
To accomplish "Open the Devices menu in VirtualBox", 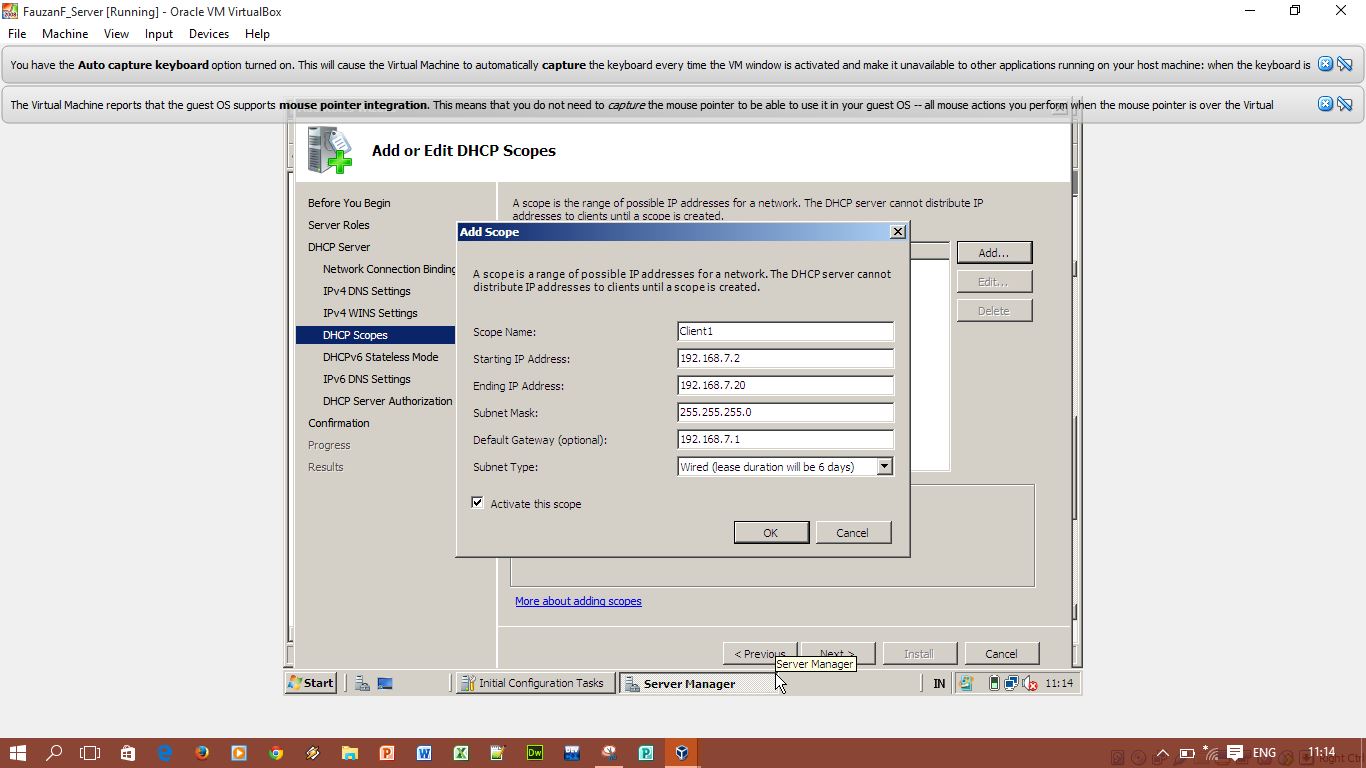I will [x=208, y=33].
